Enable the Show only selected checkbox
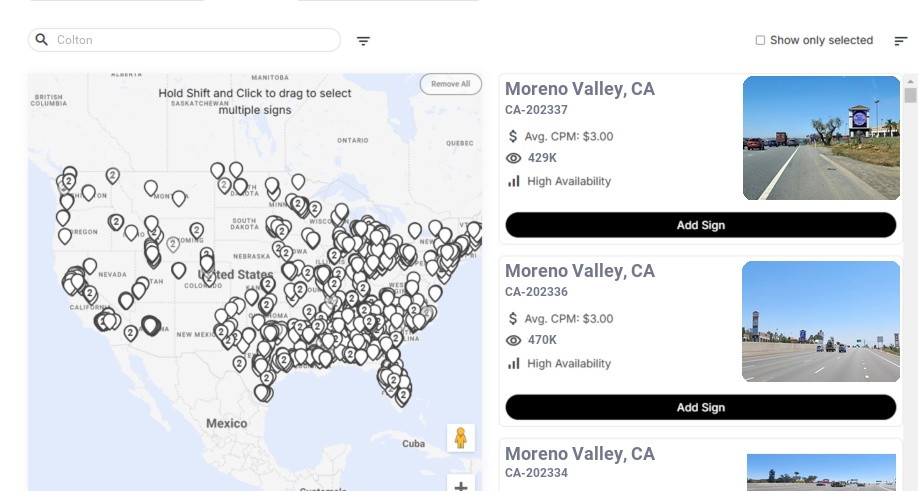 (760, 41)
